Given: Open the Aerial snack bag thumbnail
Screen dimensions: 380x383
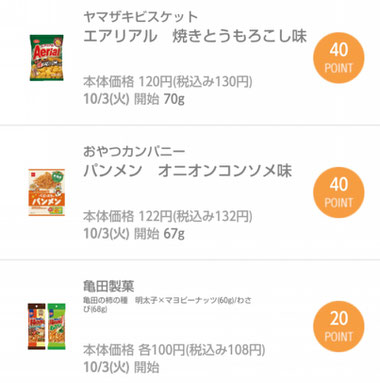Looking at the screenshot, I should click(x=47, y=57).
